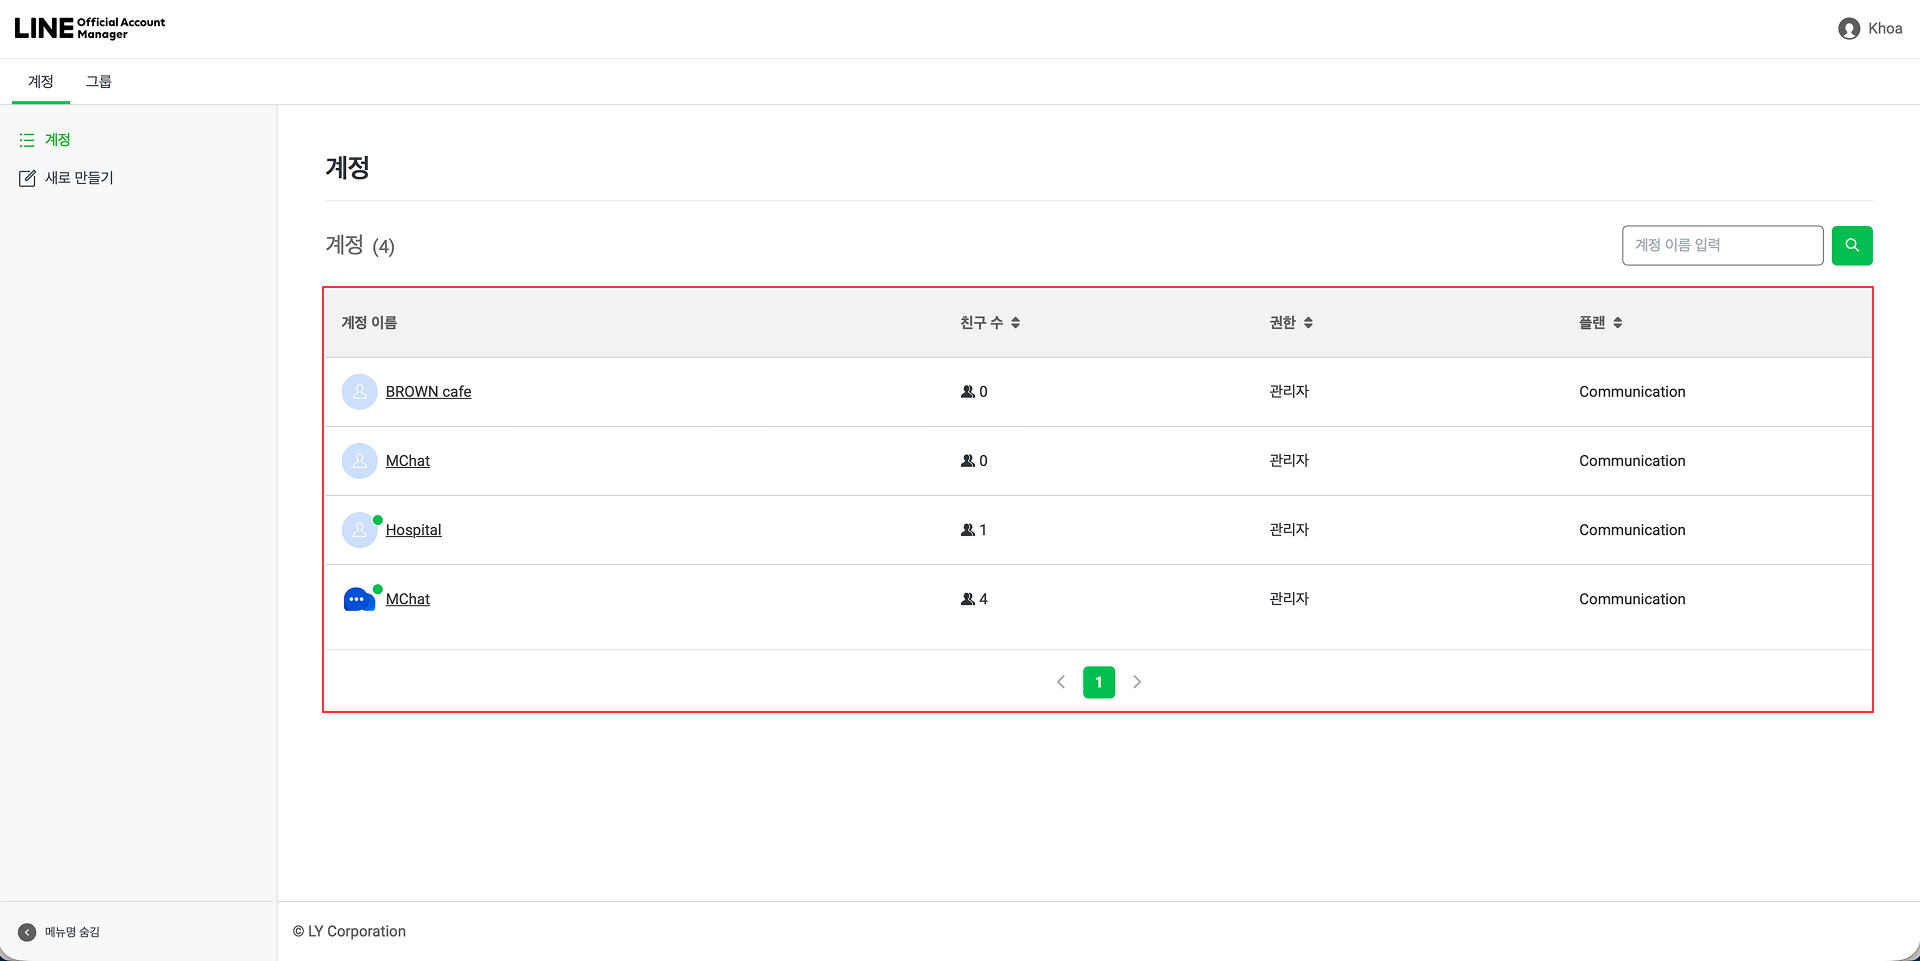Click the 새로 만들기 sidebar item

(78, 178)
